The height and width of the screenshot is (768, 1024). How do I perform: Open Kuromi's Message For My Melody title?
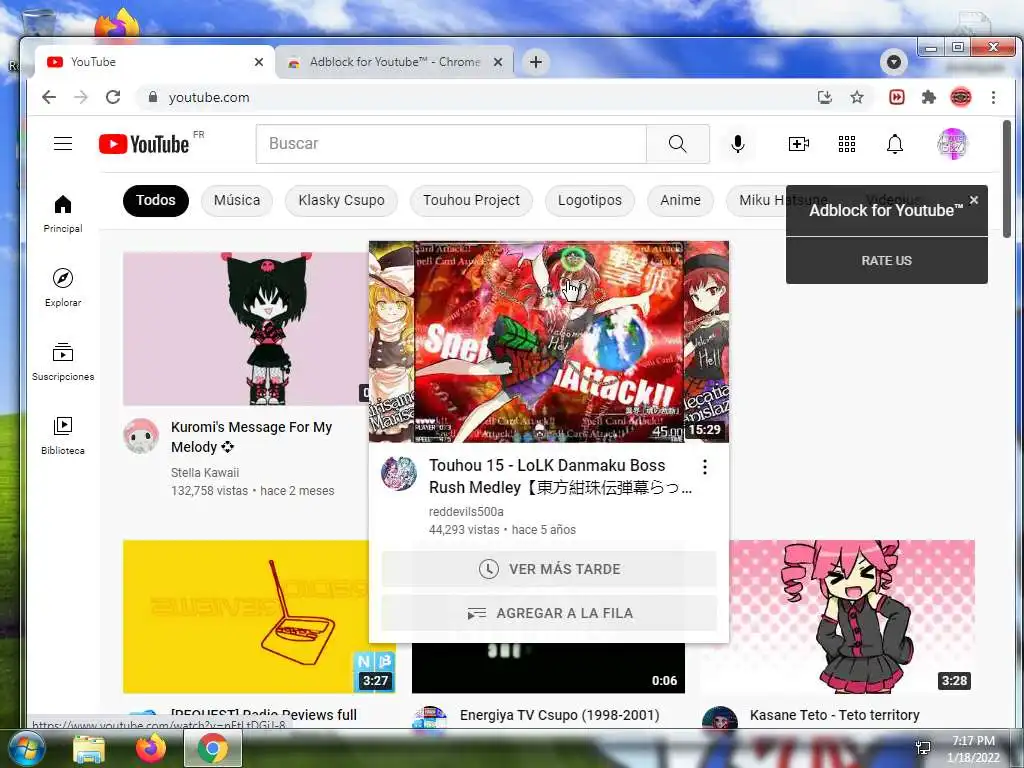251,437
